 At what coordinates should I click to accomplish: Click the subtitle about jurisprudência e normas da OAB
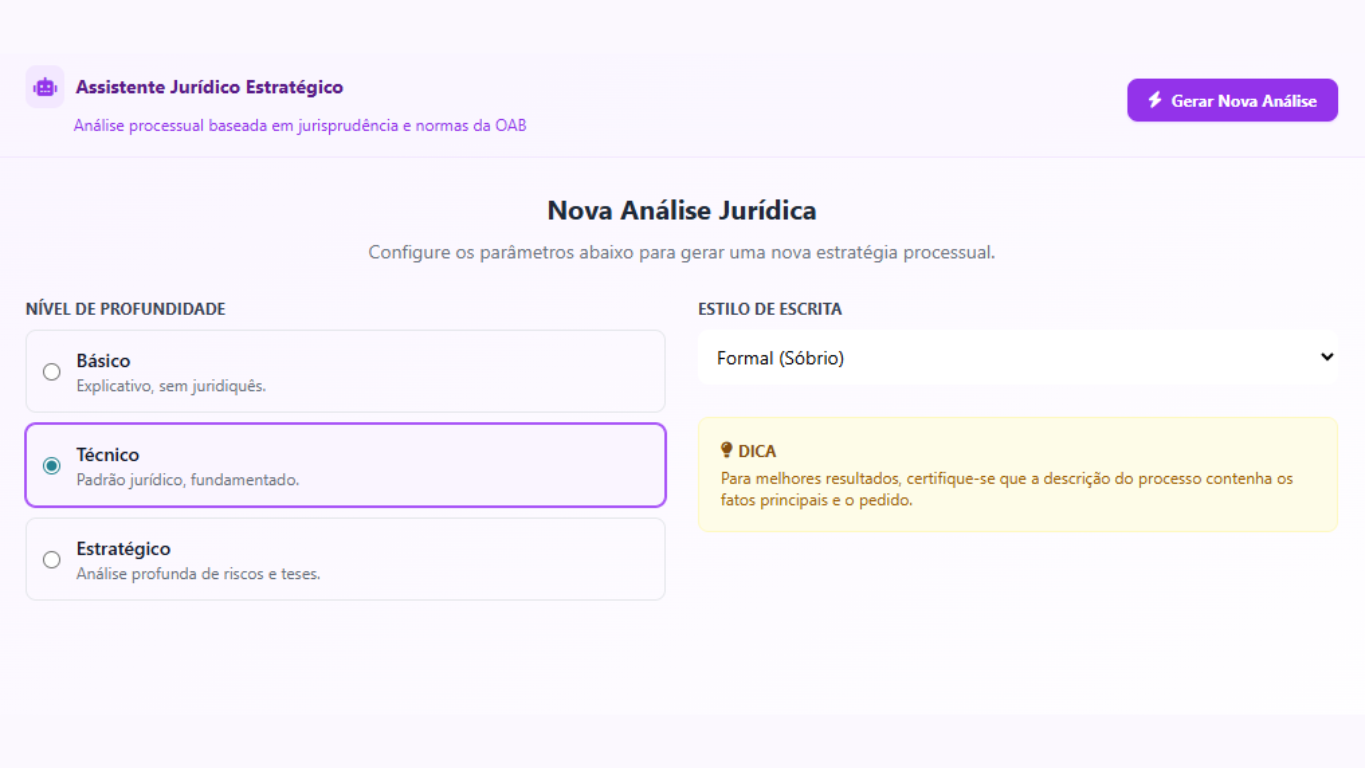[x=300, y=125]
